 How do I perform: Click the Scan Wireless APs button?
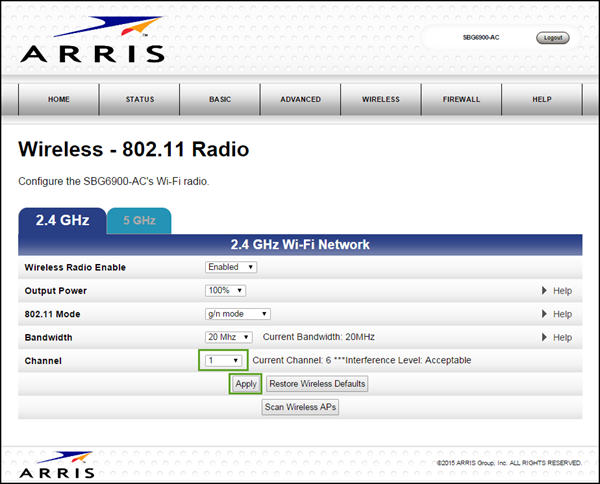tap(300, 407)
